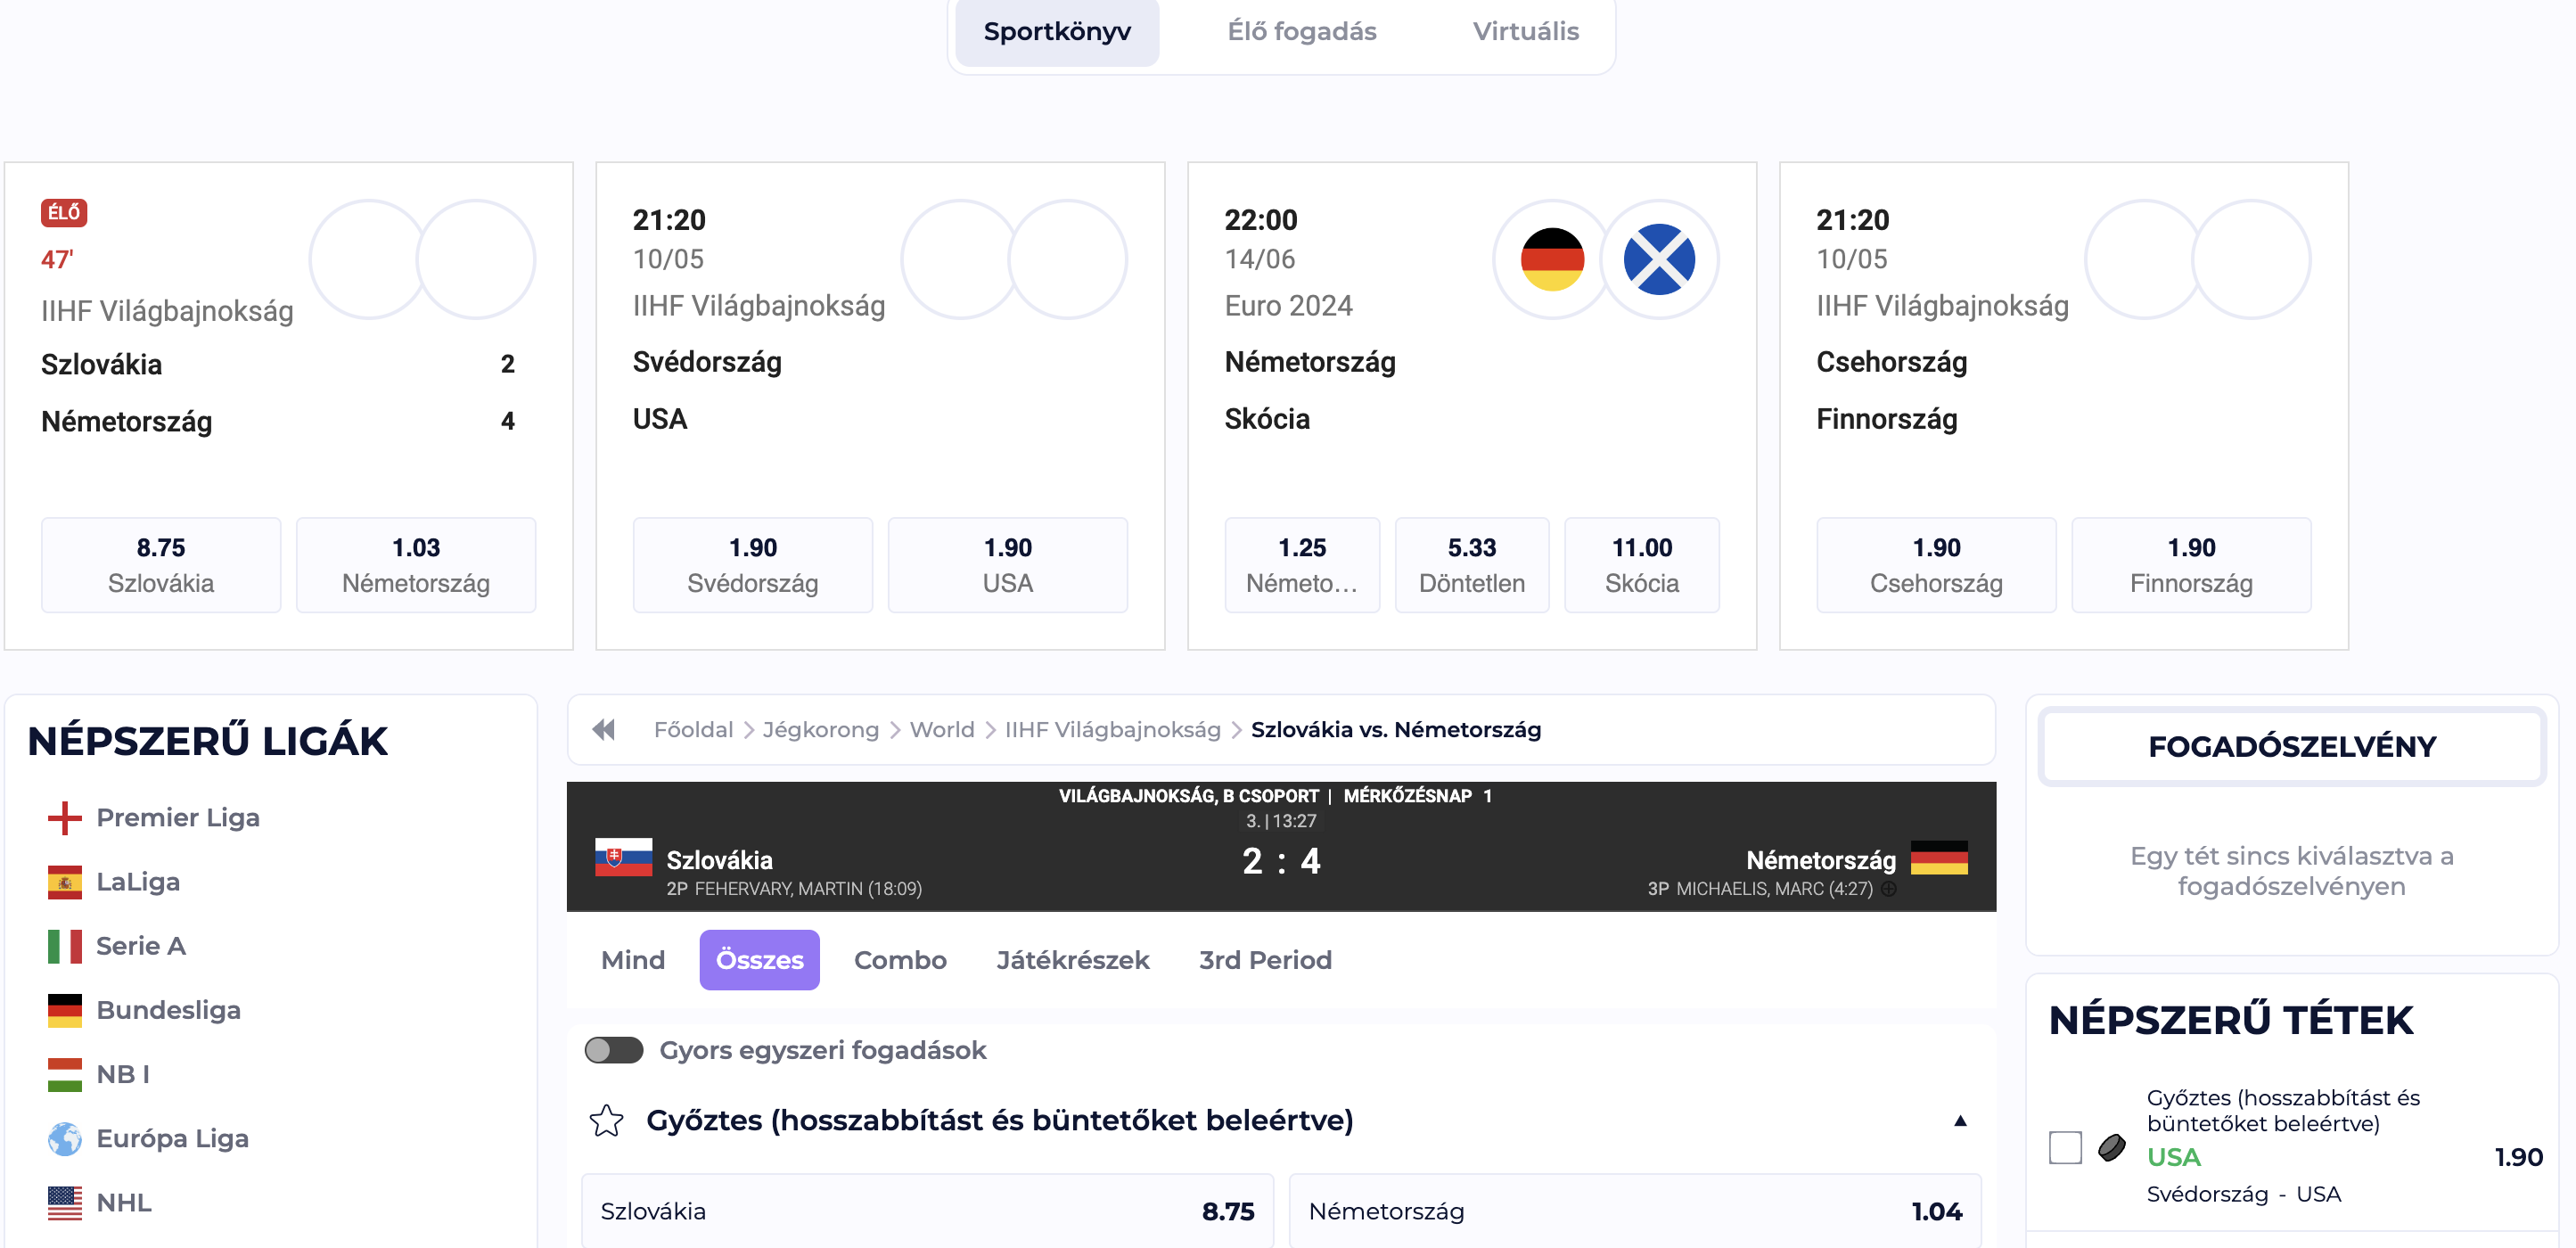Click the Germany flag in Euro 2024 card
The height and width of the screenshot is (1248, 2576).
(1552, 260)
